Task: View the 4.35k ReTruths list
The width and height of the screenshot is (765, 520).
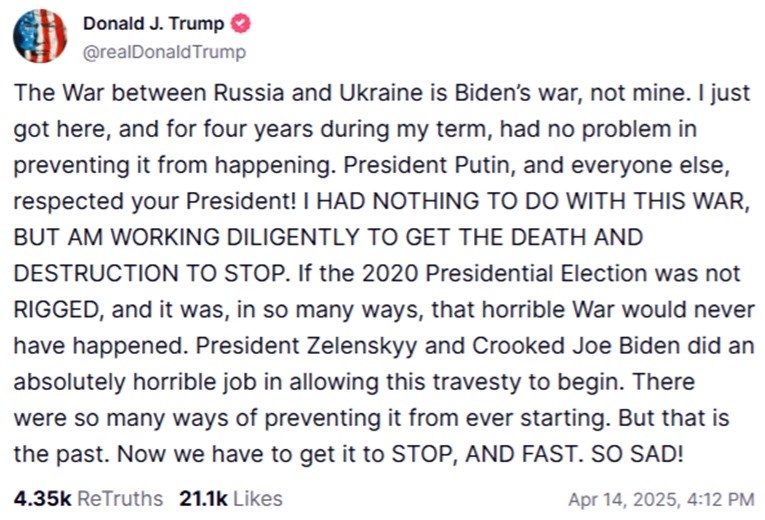Action: point(90,497)
